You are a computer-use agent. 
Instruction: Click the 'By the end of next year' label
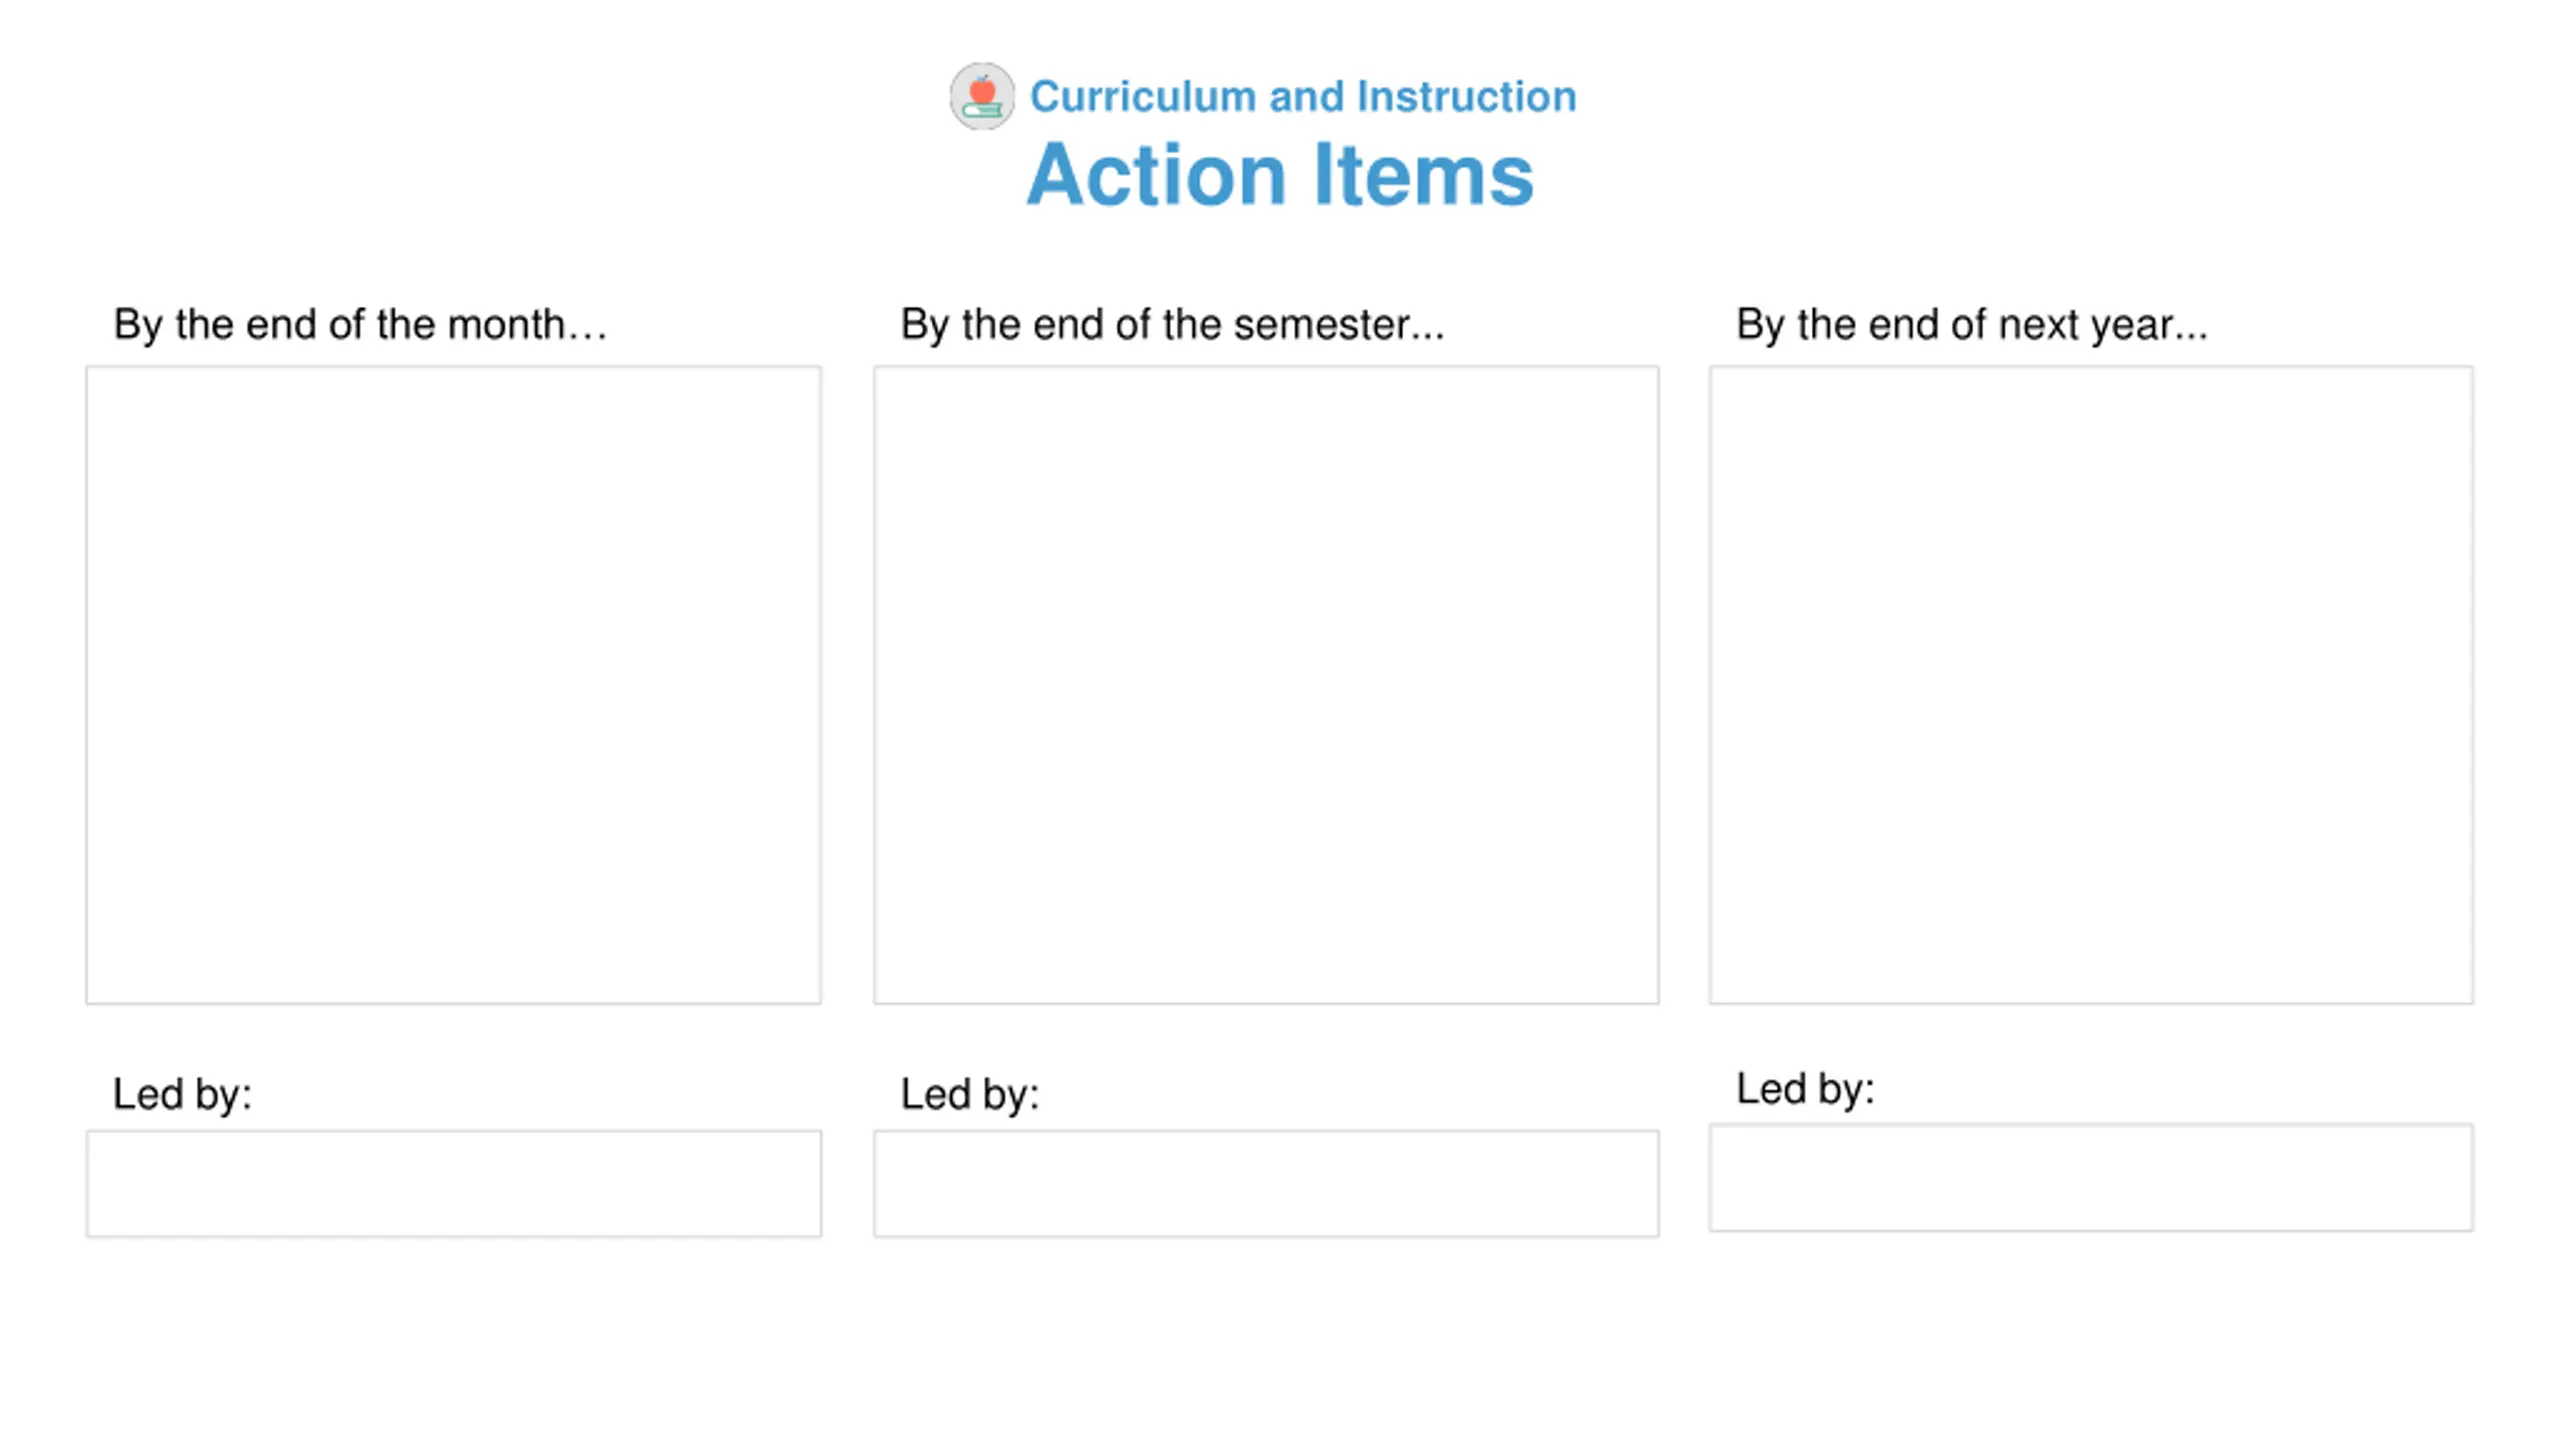pos(1971,325)
